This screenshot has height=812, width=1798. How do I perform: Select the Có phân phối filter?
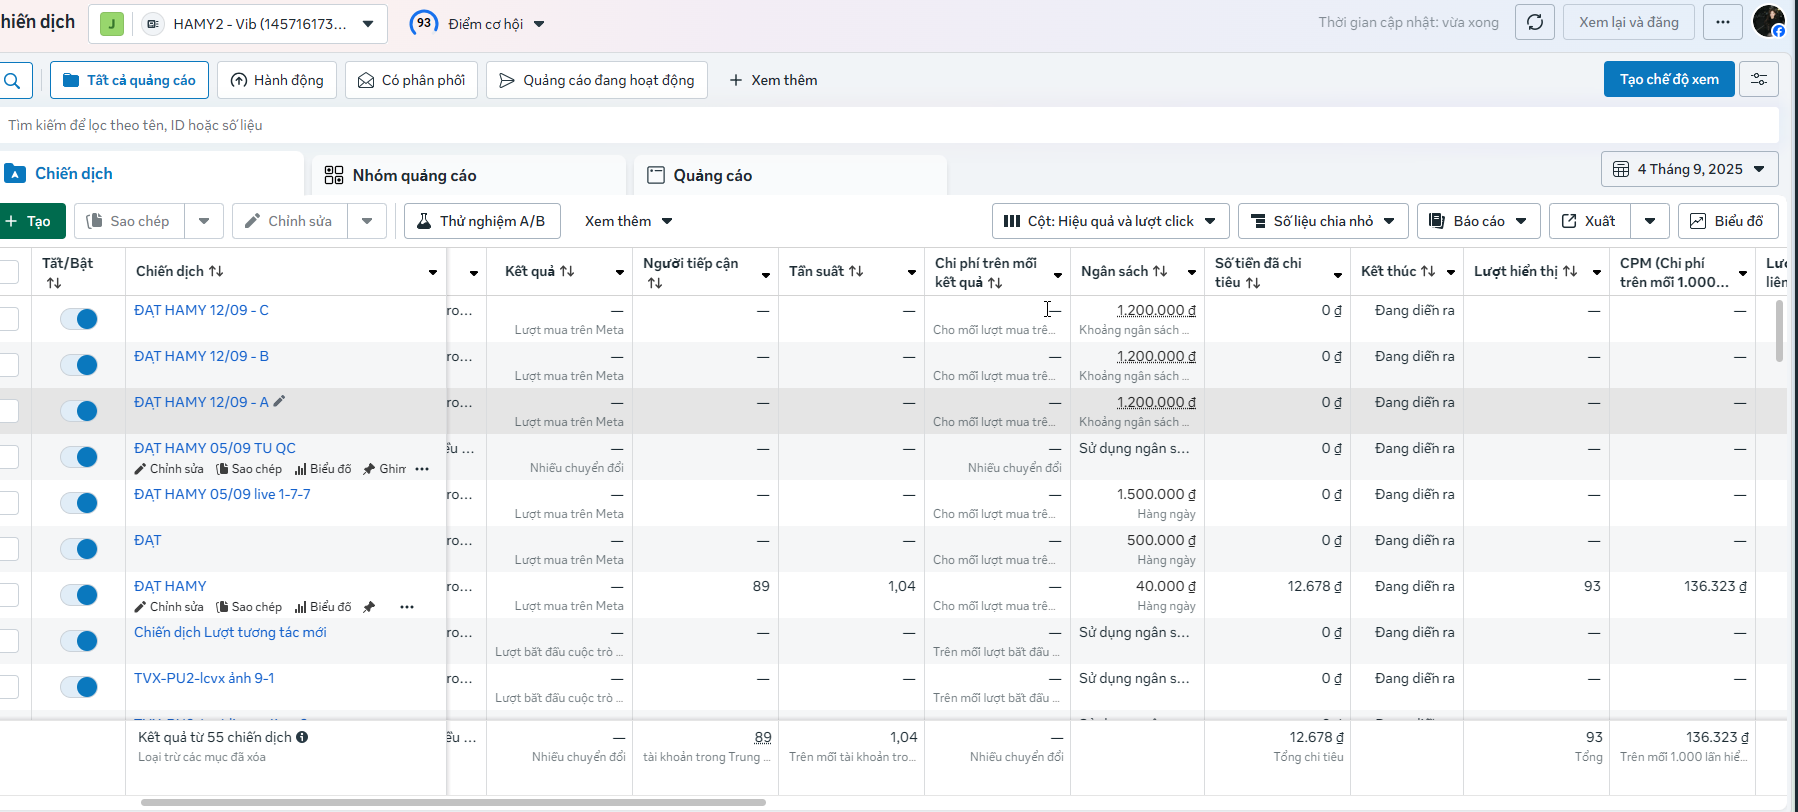point(411,80)
